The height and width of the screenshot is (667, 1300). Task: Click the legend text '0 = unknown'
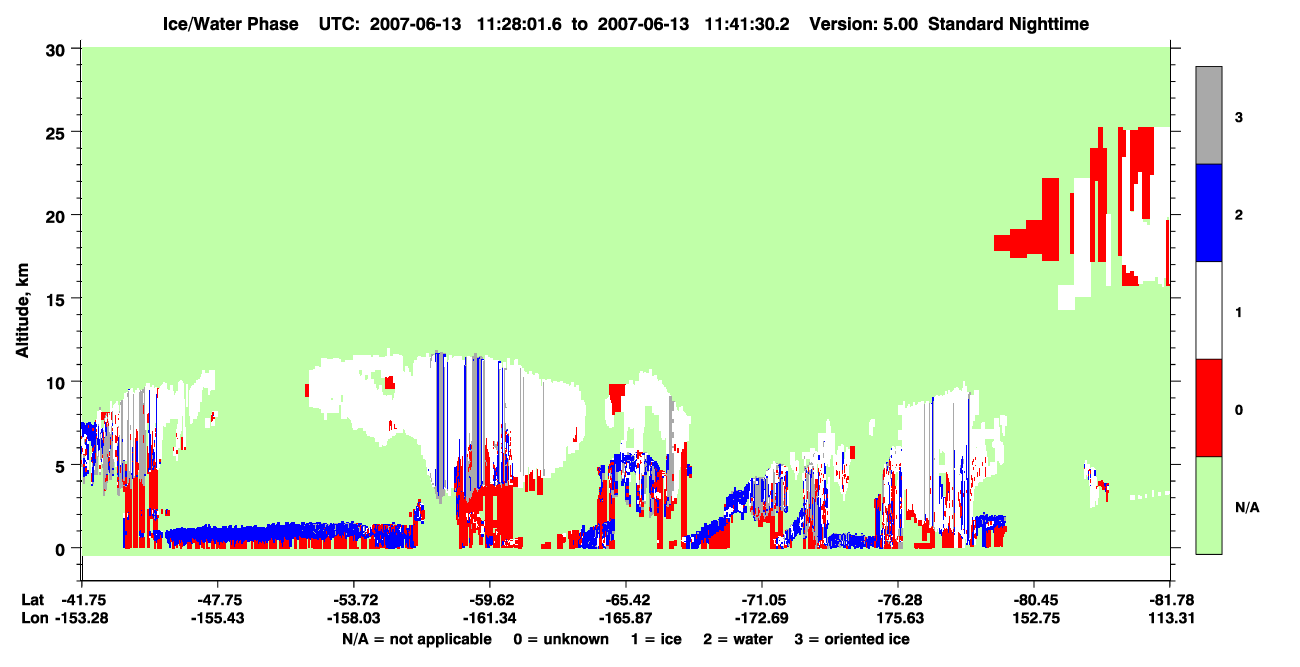(x=560, y=639)
